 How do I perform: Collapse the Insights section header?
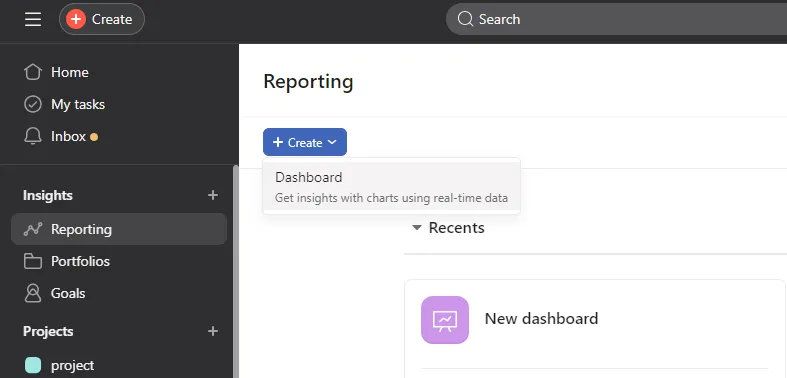point(48,195)
